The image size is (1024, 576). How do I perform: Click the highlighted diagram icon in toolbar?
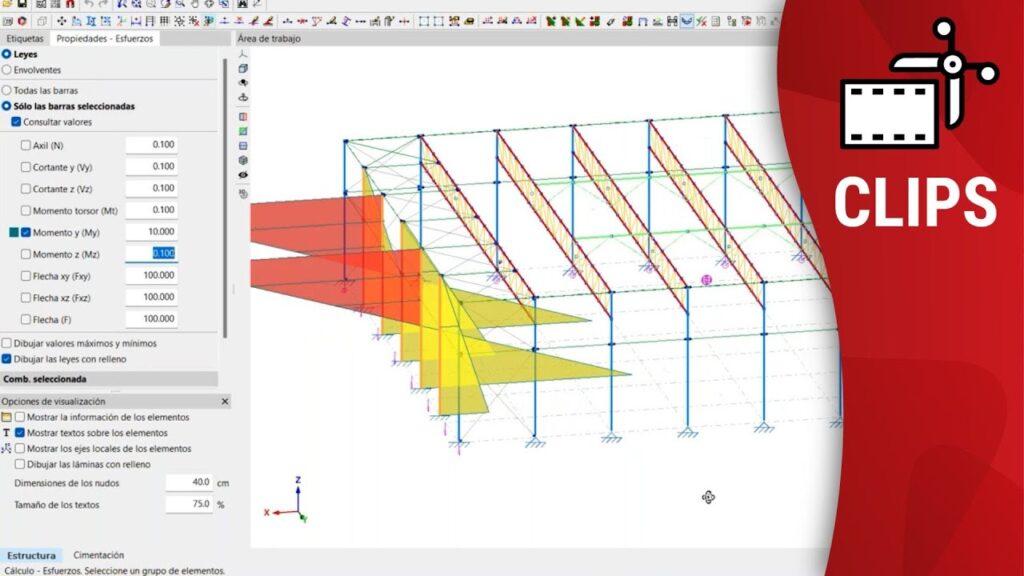pos(687,20)
